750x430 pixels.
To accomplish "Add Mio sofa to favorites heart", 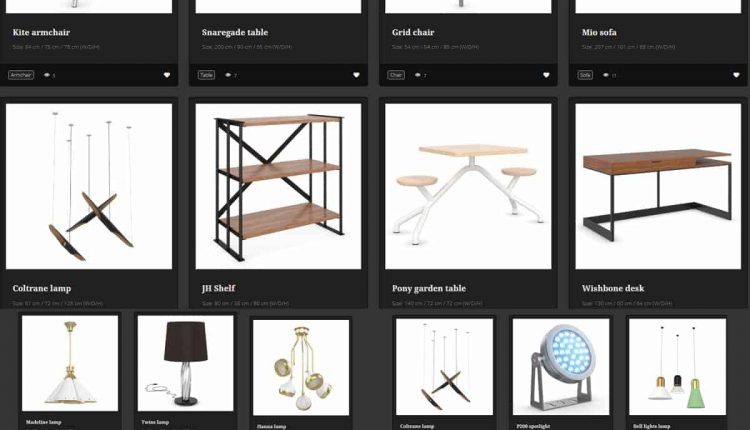I will 736,75.
